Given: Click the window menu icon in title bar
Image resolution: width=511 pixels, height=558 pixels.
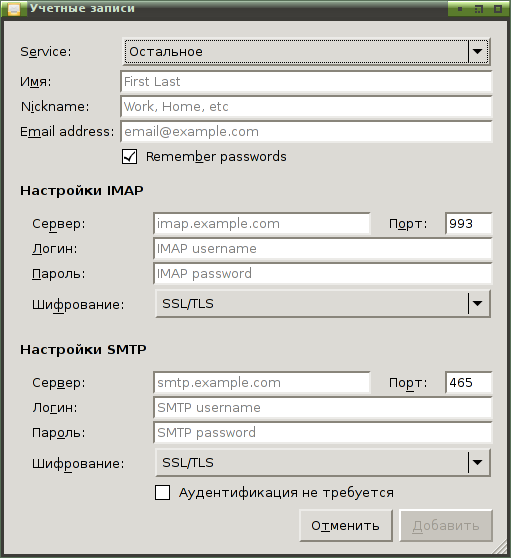Looking at the screenshot, I should pyautogui.click(x=14, y=9).
